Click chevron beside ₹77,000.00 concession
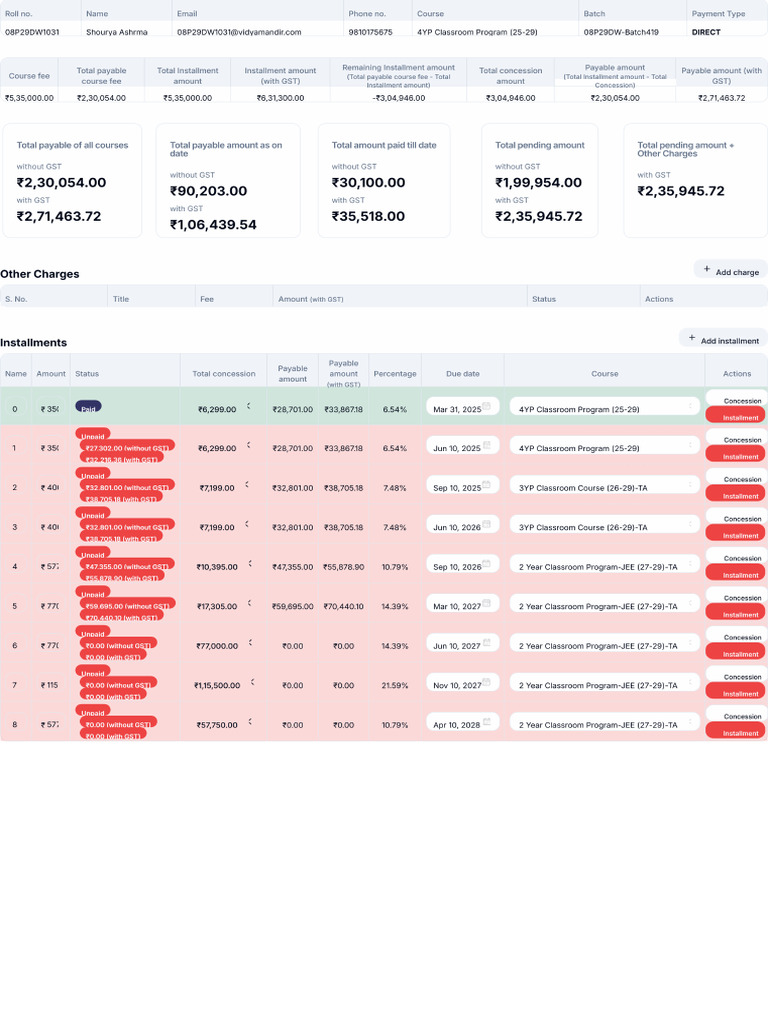The height and width of the screenshot is (1024, 768). click(x=250, y=643)
